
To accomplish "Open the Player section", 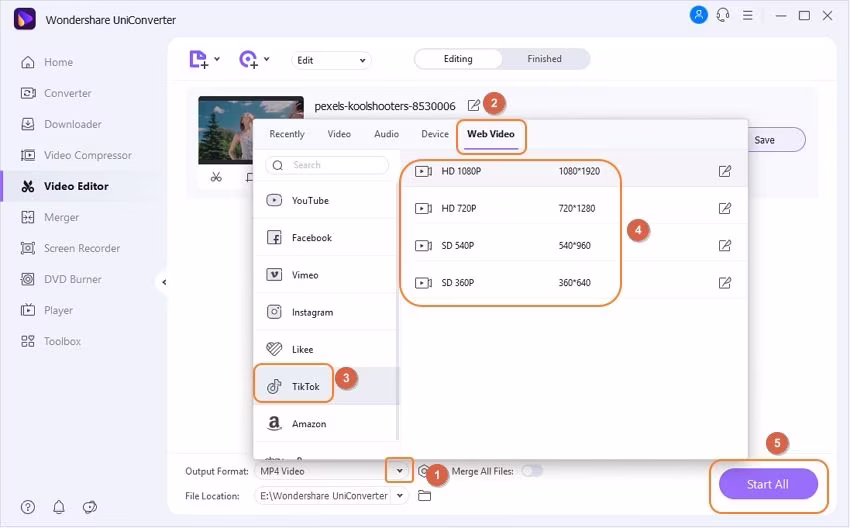I will pyautogui.click(x=46, y=310).
